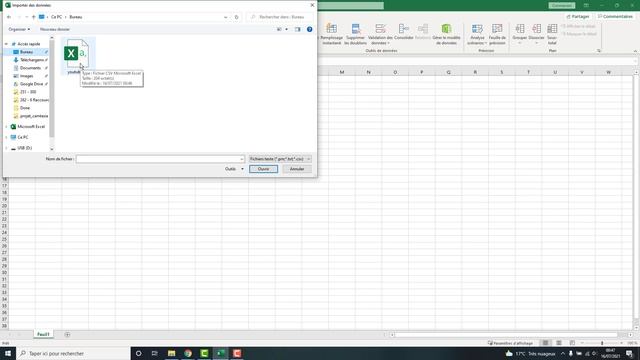Click the Ouvrir button in import dialog
The image size is (640, 360).
pos(263,169)
